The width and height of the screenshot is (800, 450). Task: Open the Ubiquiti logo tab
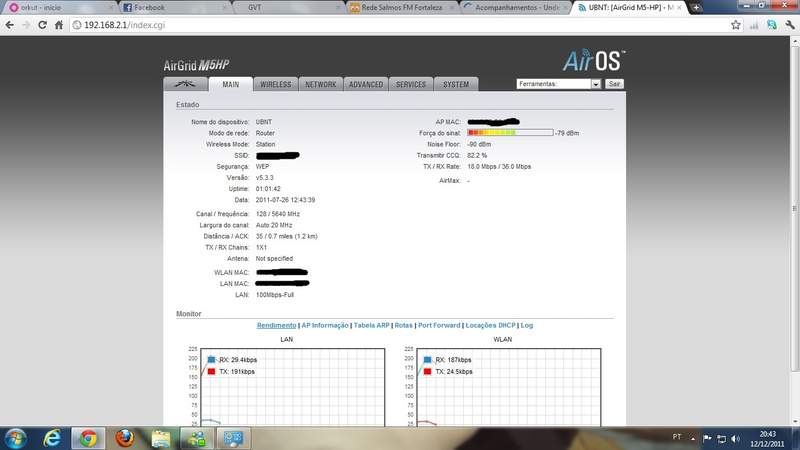click(186, 84)
